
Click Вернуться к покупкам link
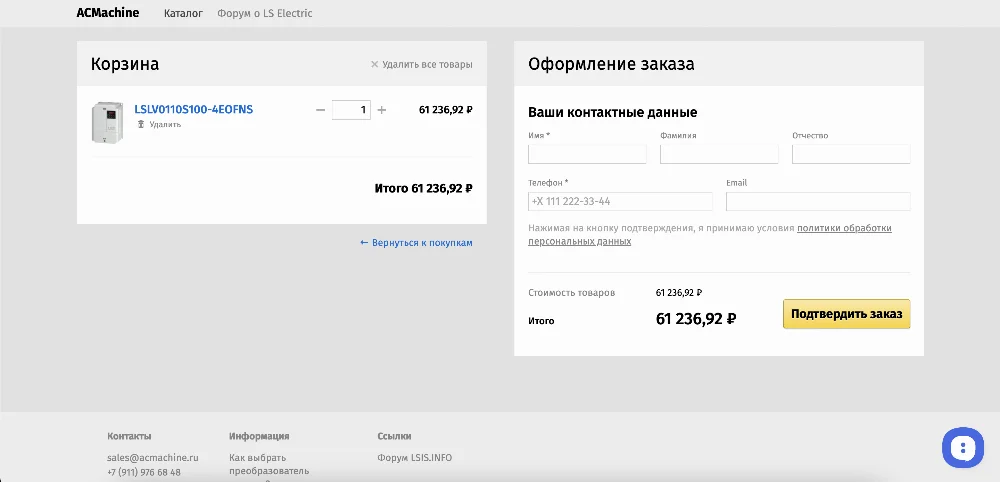point(416,243)
